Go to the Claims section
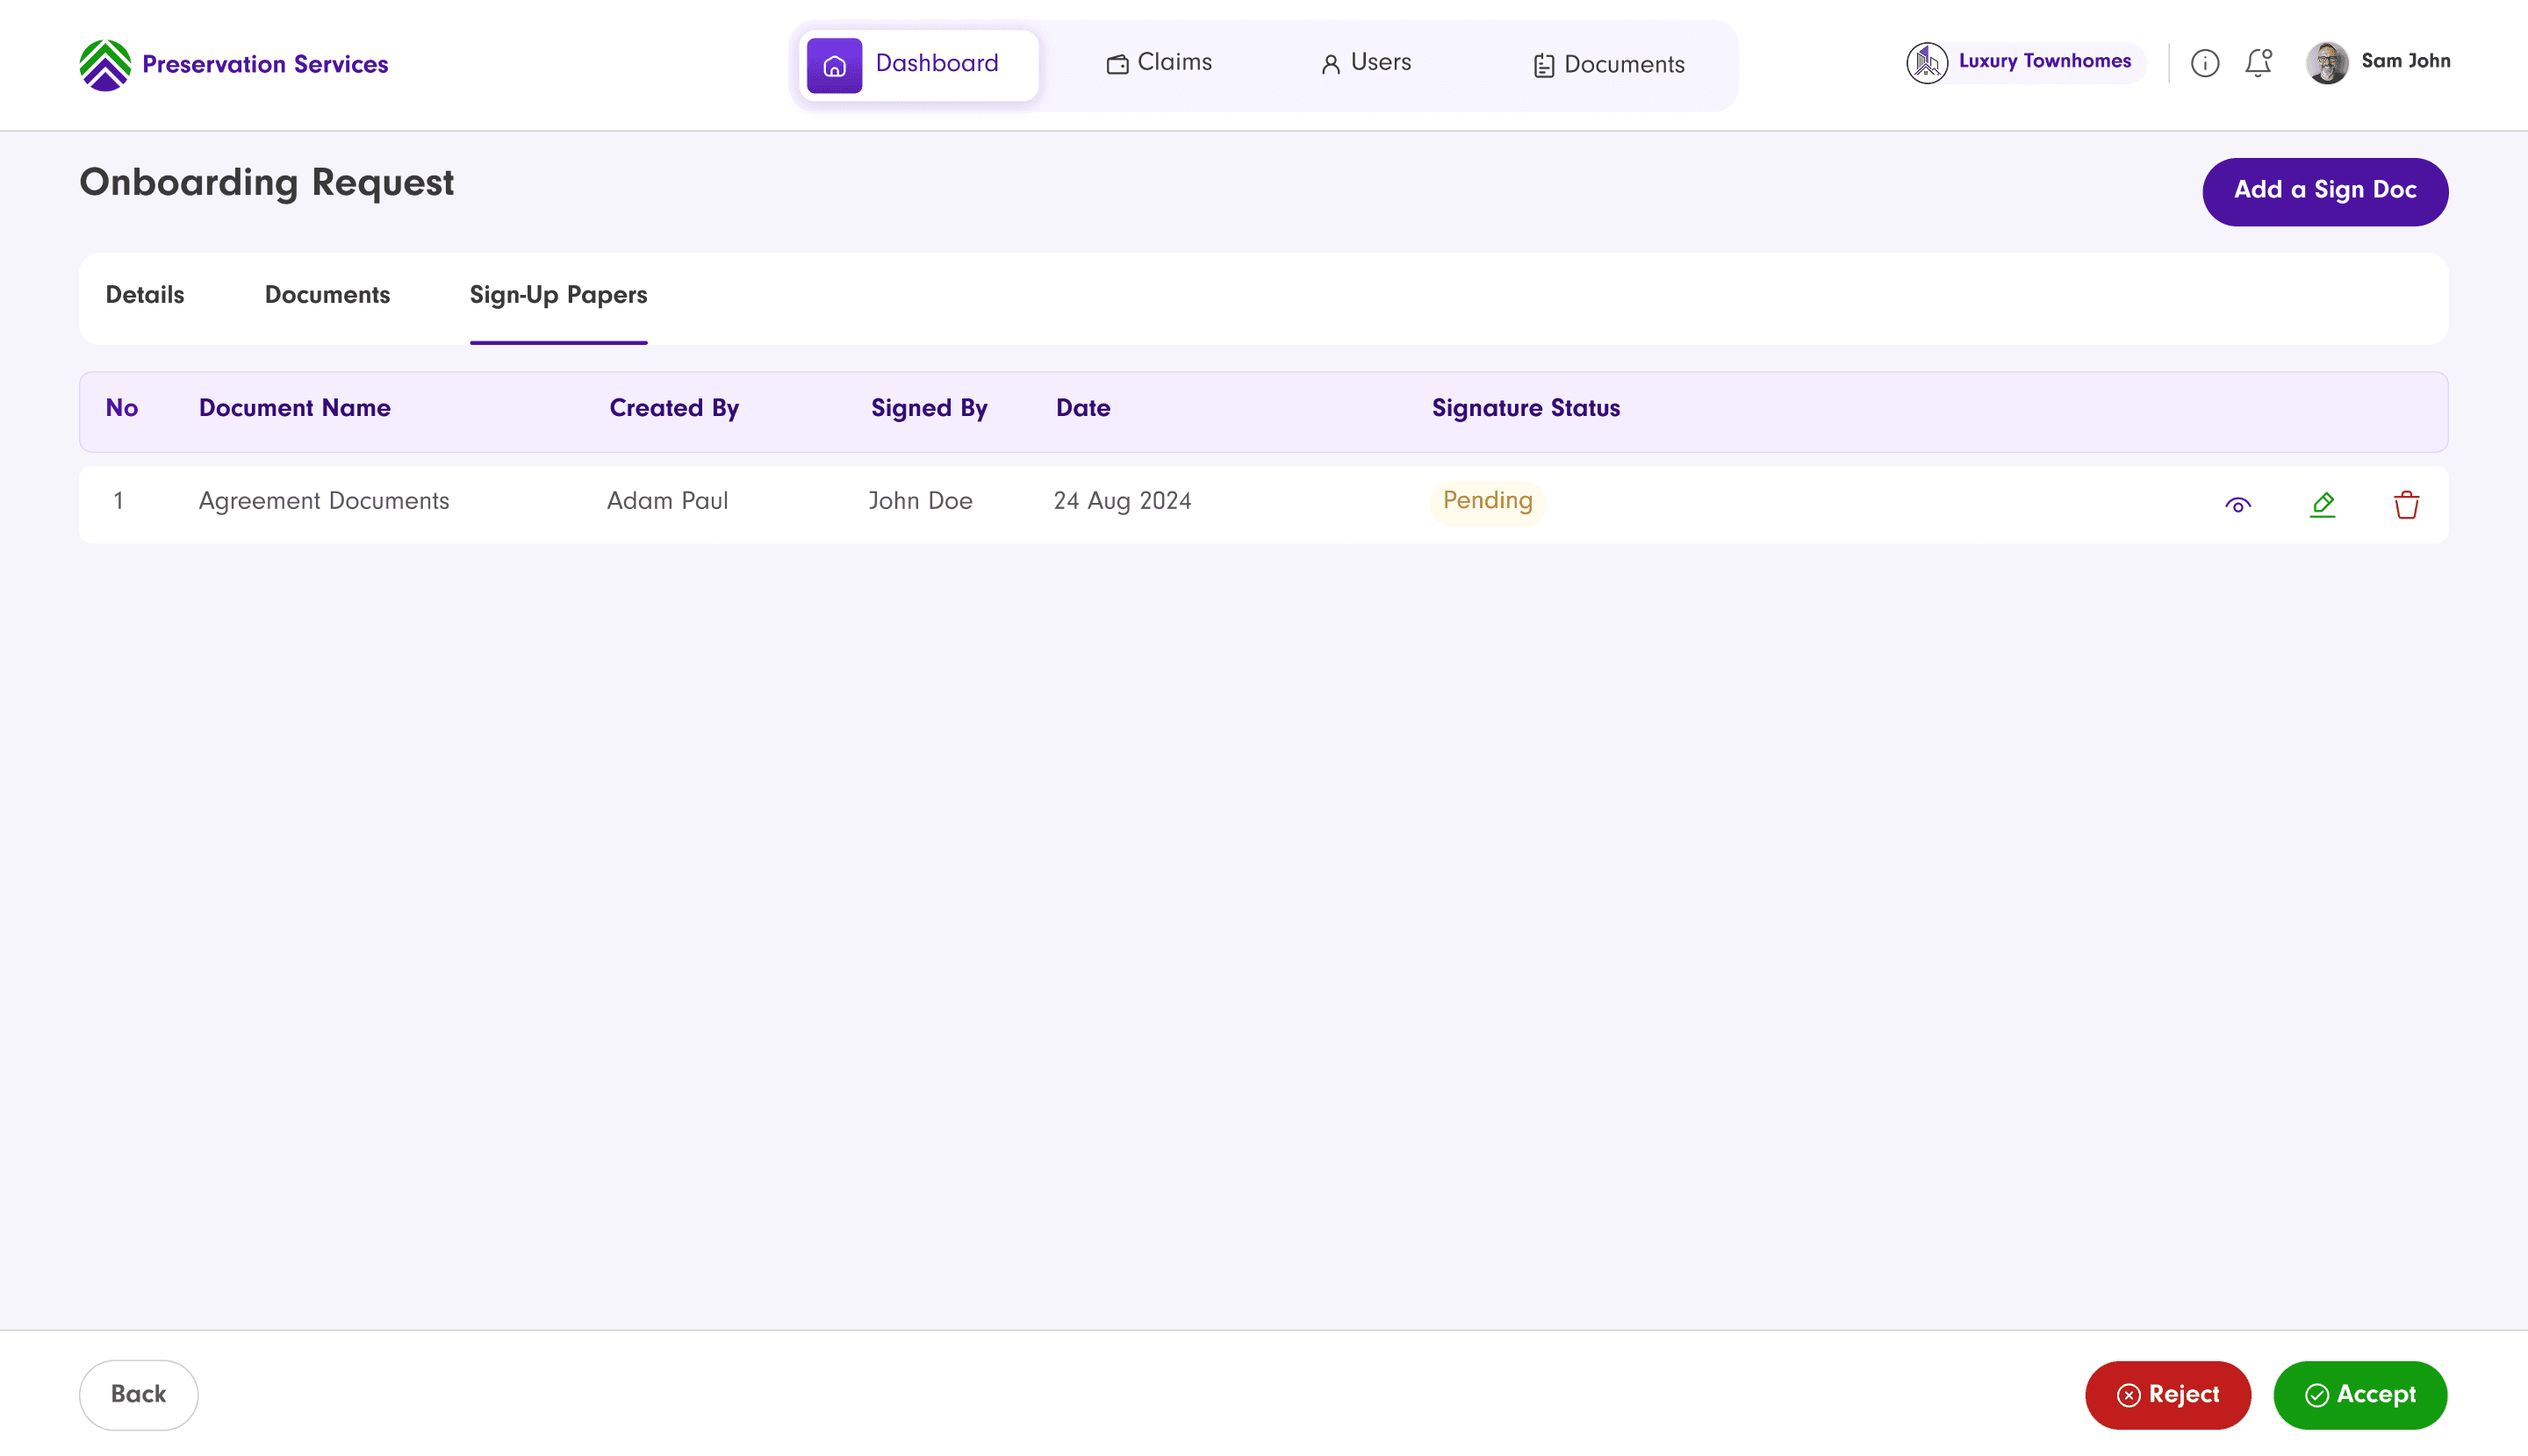 1159,63
